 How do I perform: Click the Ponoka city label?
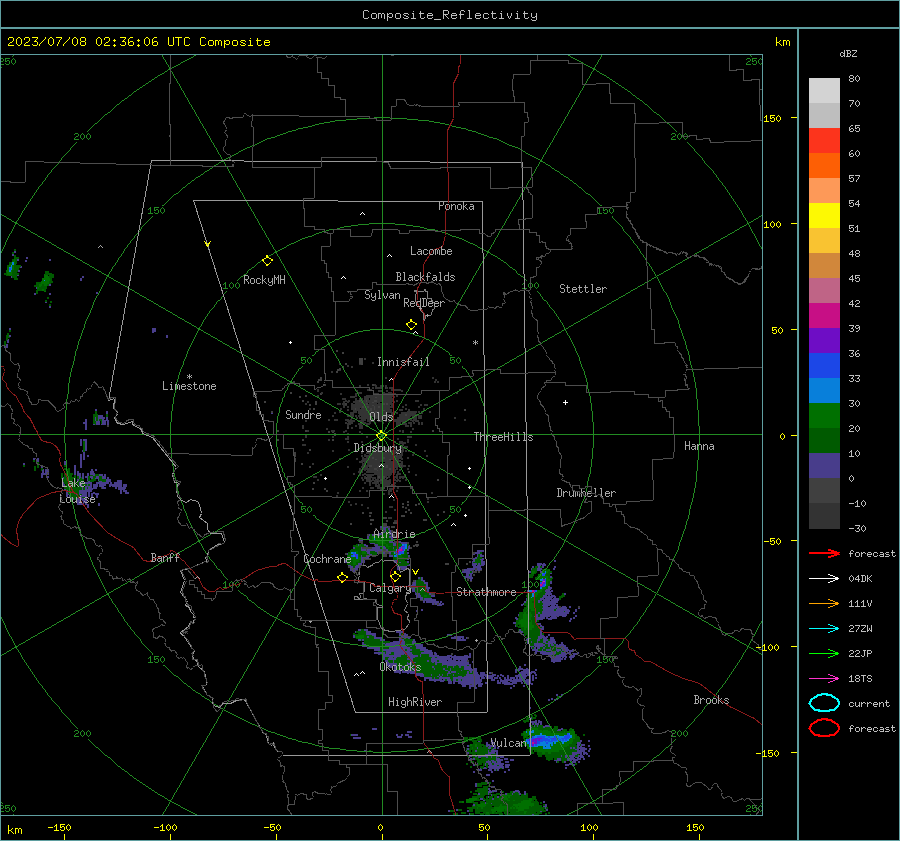click(x=456, y=206)
